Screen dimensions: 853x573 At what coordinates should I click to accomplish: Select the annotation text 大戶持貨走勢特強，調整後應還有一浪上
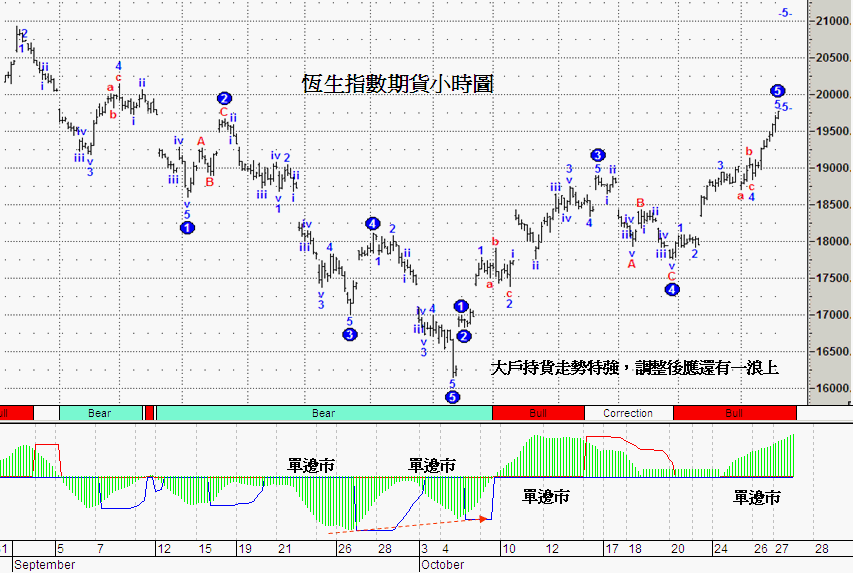click(x=634, y=368)
